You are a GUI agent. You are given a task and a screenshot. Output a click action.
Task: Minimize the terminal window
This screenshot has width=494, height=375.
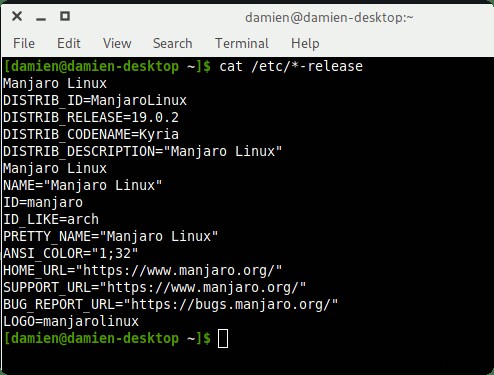pos(41,19)
